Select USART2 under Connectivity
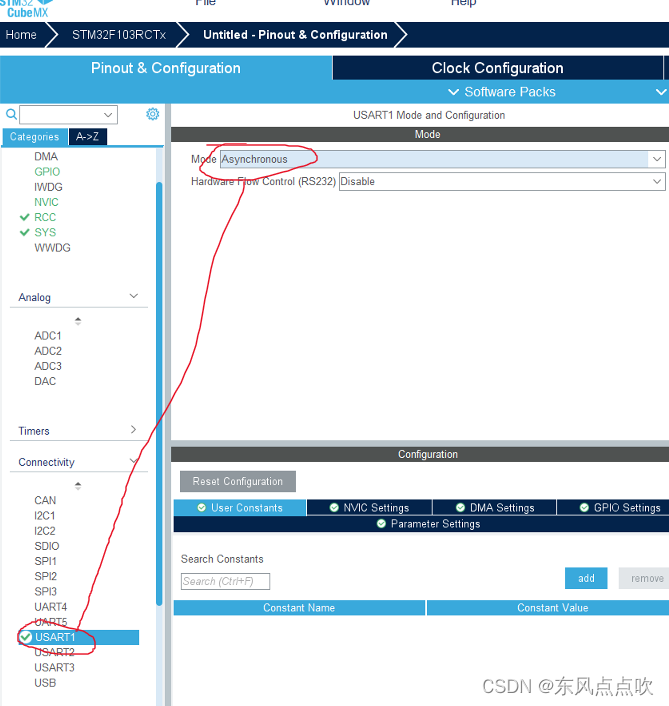Image resolution: width=669 pixels, height=706 pixels. point(54,652)
